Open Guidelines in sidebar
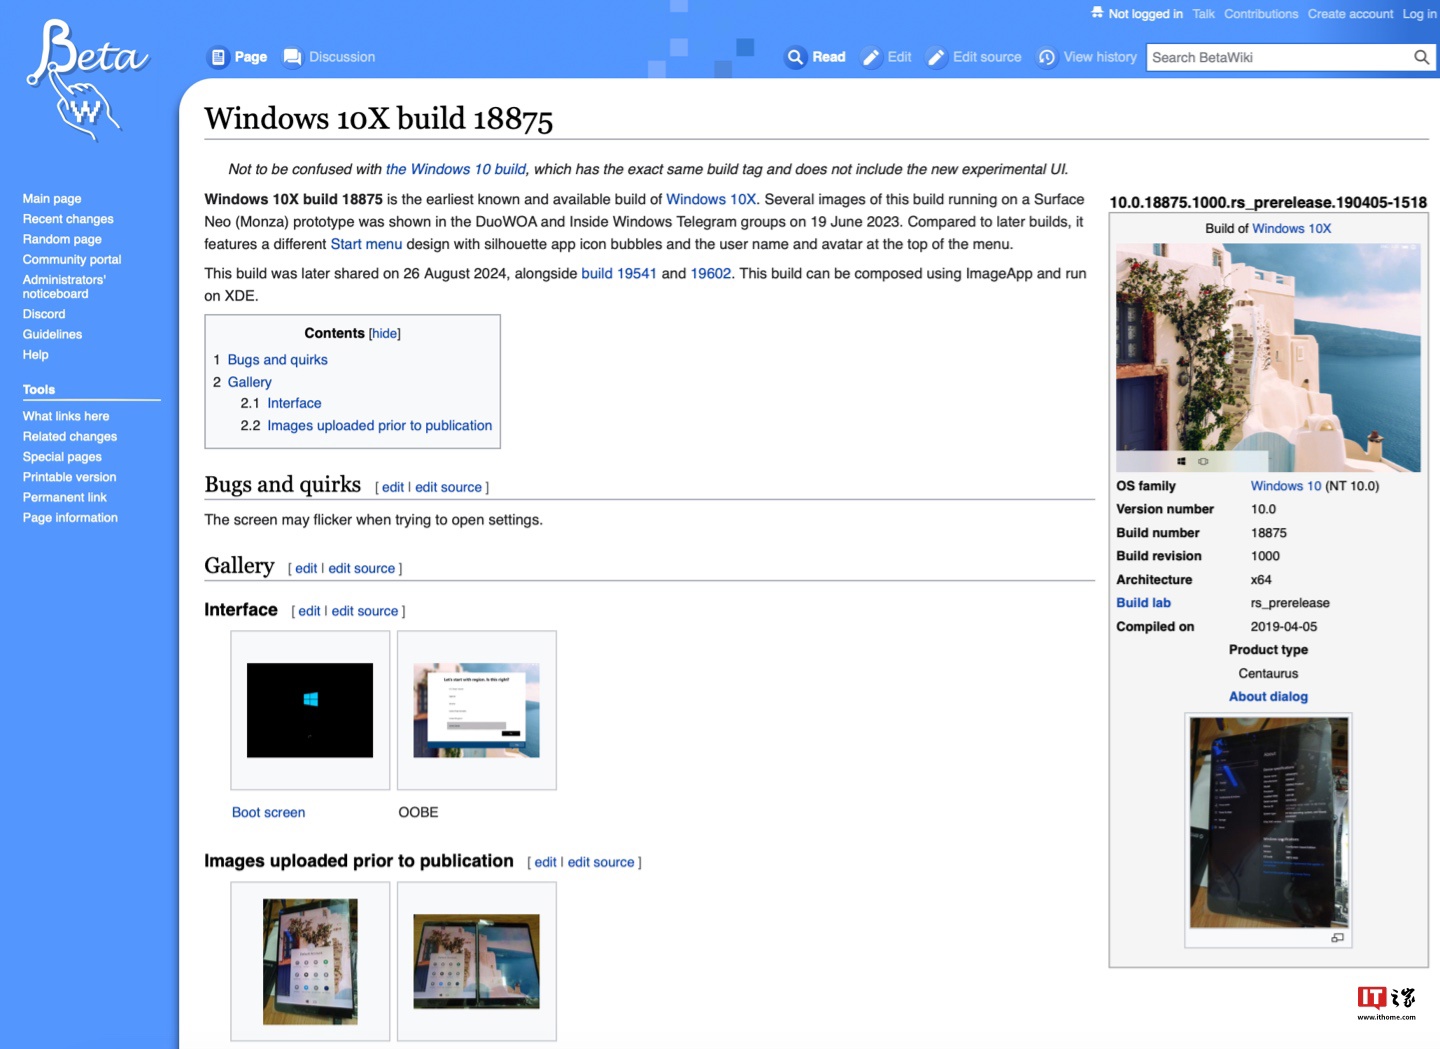1440x1049 pixels. pos(52,334)
